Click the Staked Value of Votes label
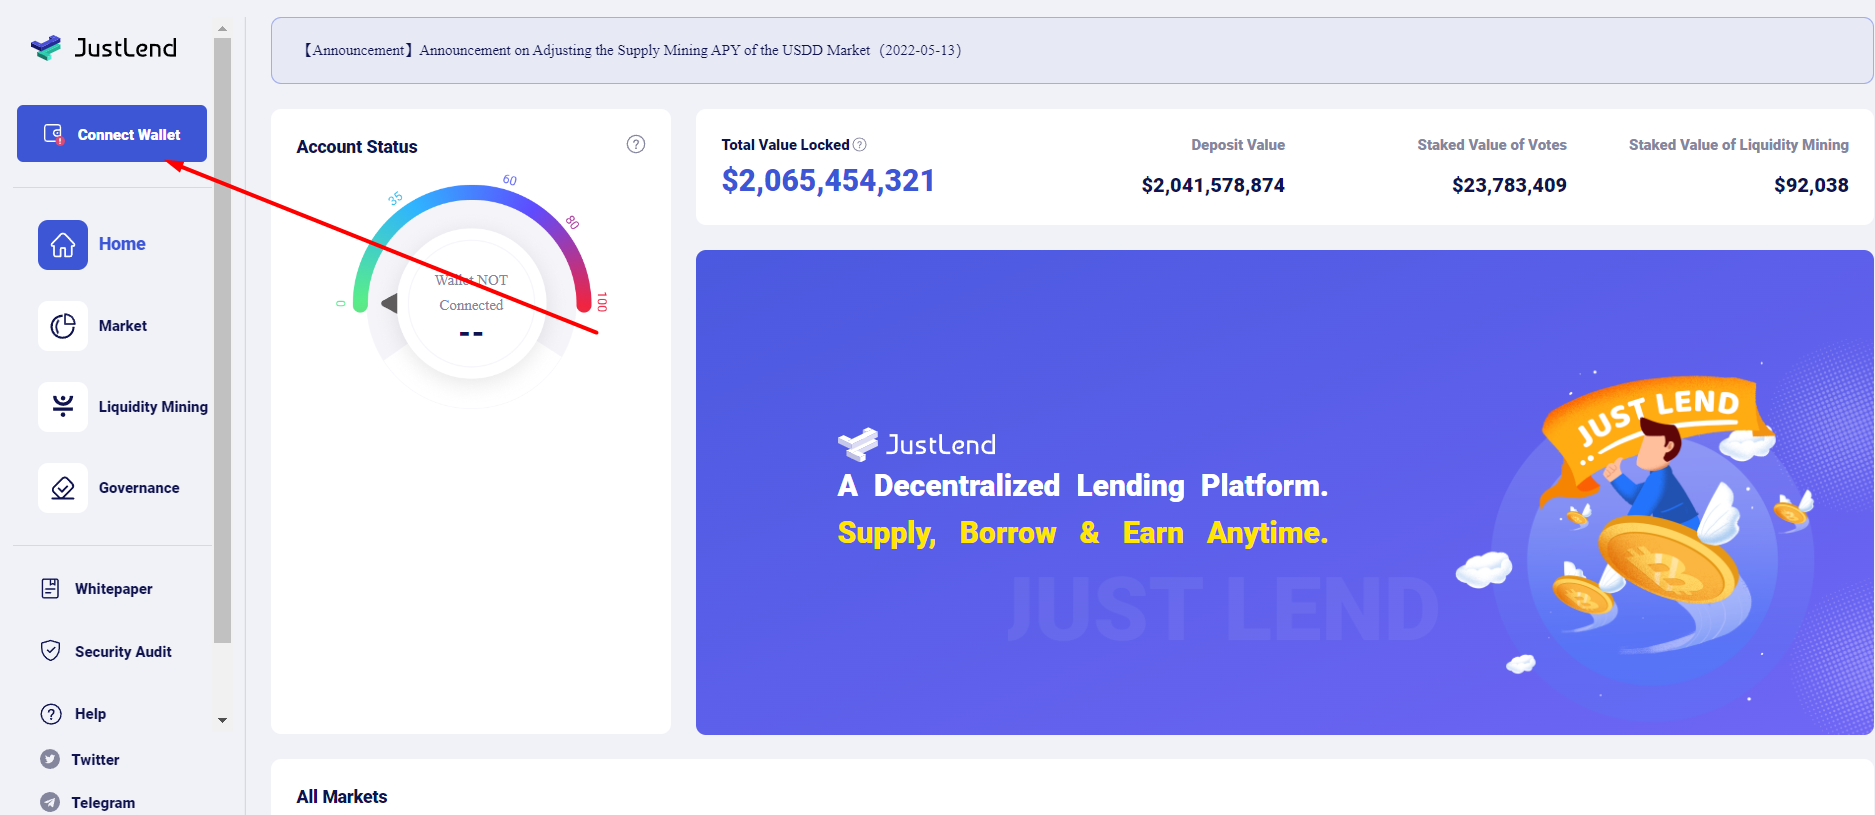 point(1492,145)
